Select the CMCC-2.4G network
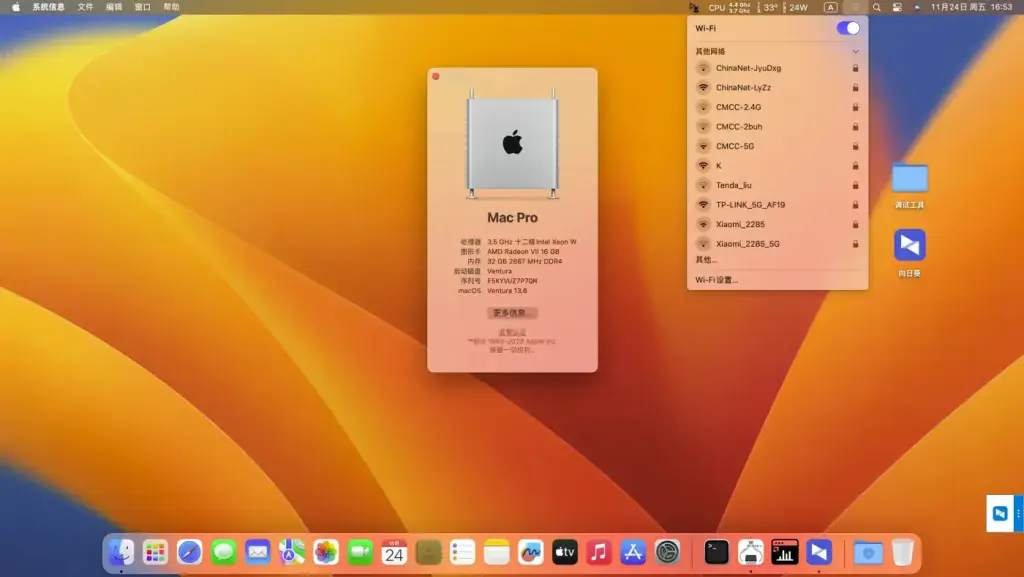 pyautogui.click(x=777, y=107)
